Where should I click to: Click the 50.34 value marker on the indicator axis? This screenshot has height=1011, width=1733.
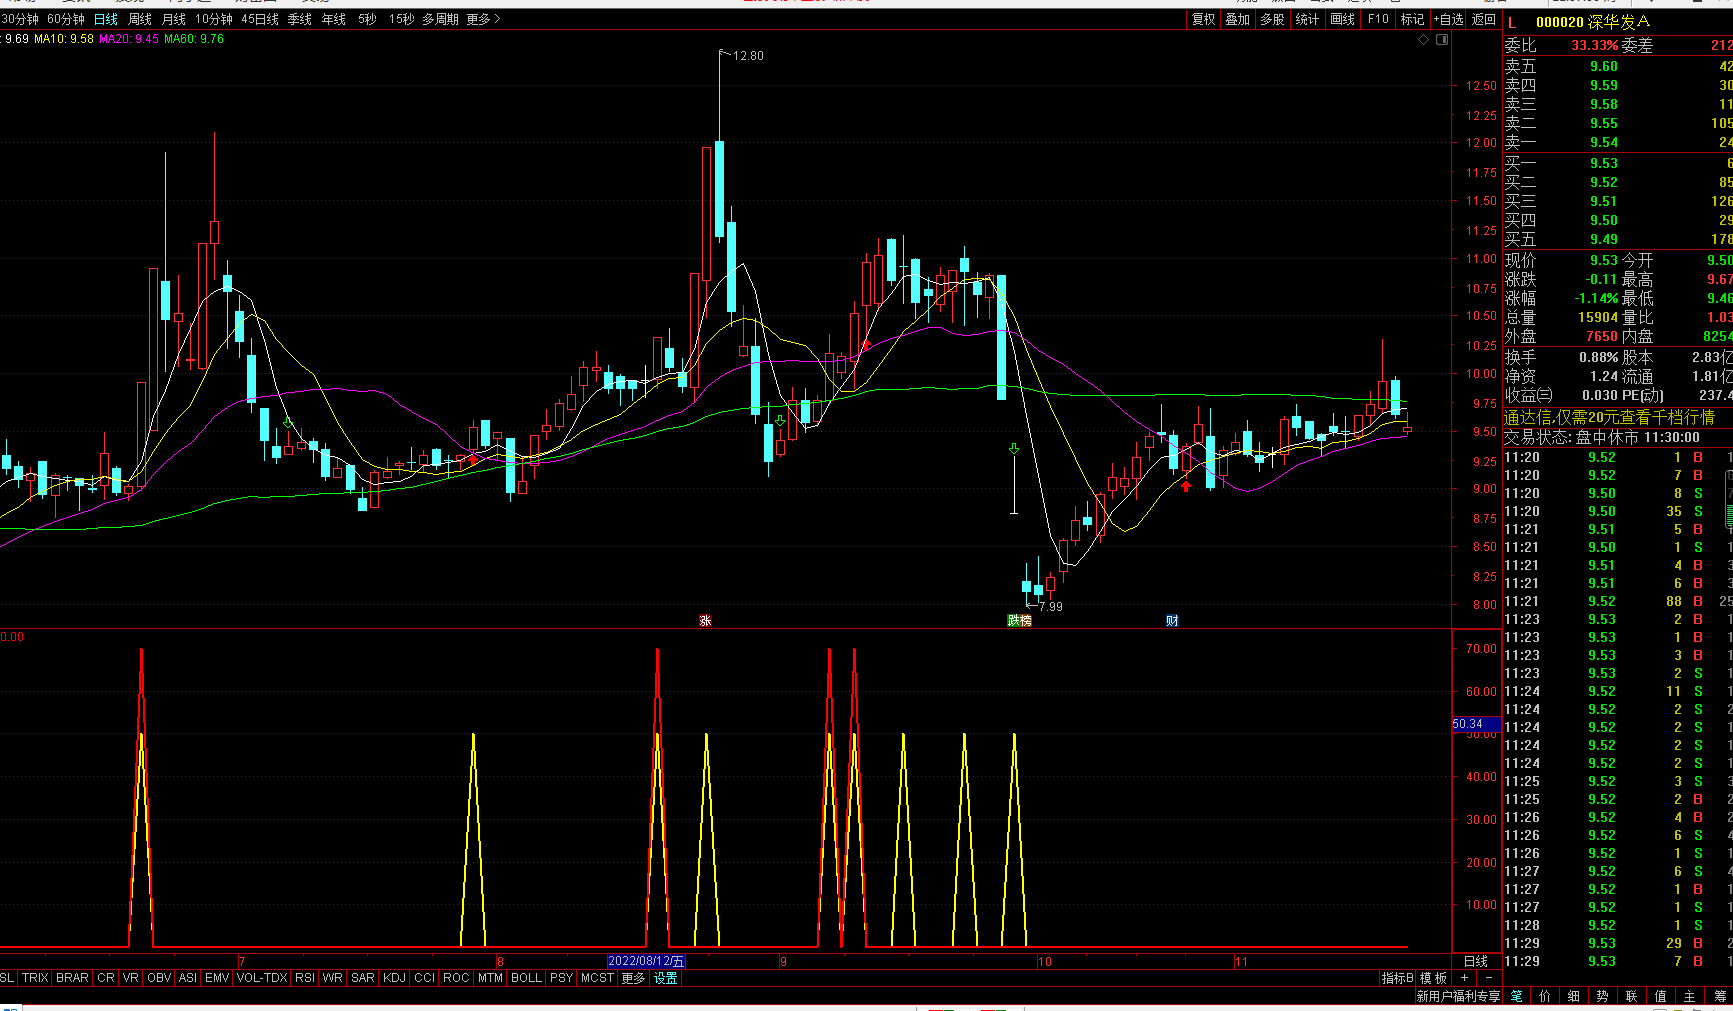pyautogui.click(x=1476, y=724)
